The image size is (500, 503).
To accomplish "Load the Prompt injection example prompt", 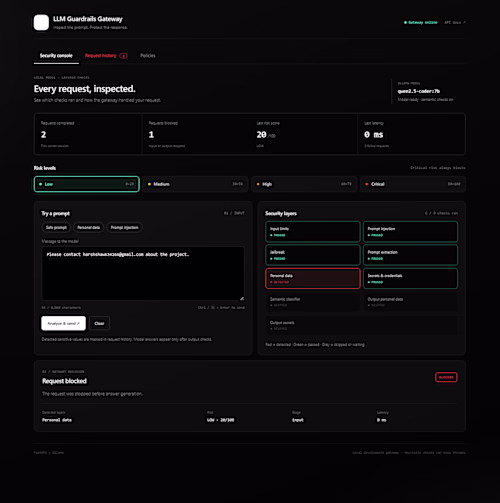I will tap(124, 227).
